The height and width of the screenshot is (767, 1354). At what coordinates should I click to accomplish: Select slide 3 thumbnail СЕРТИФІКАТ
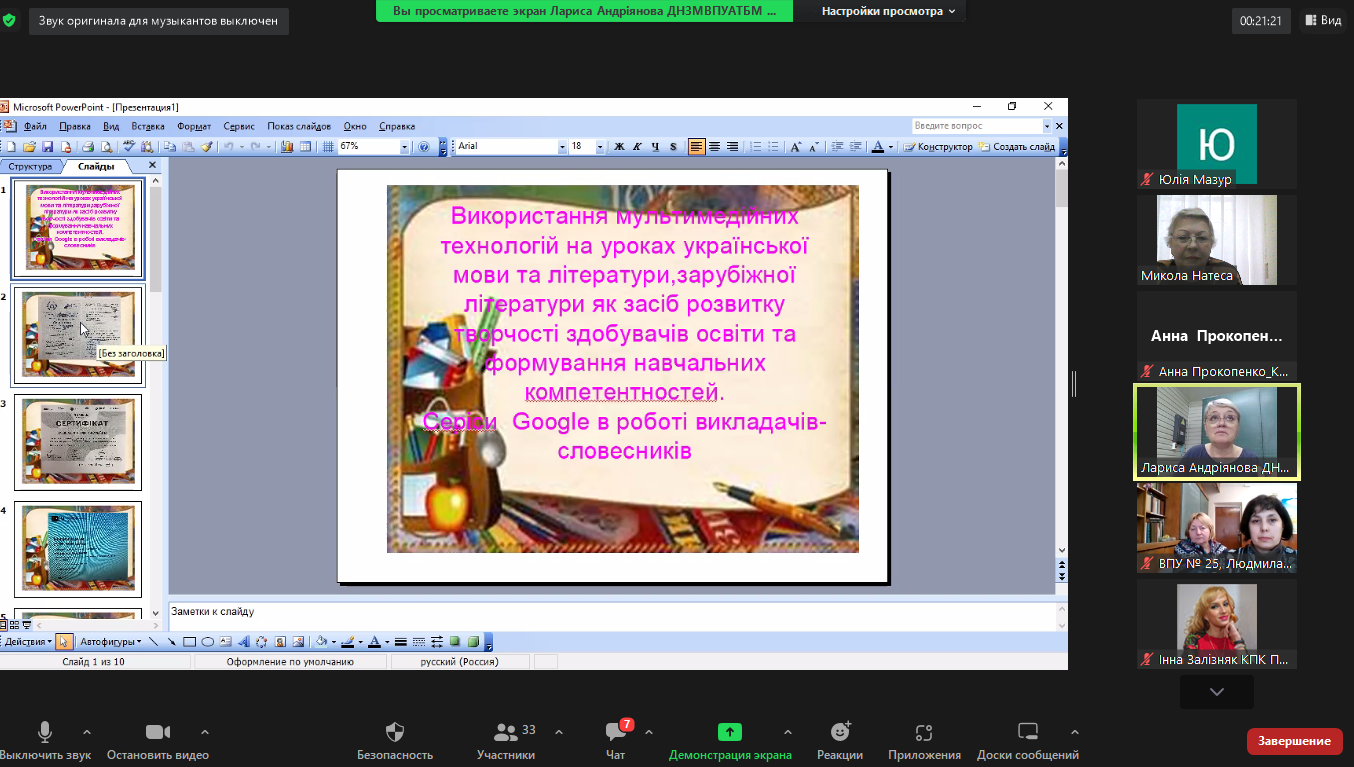point(78,442)
